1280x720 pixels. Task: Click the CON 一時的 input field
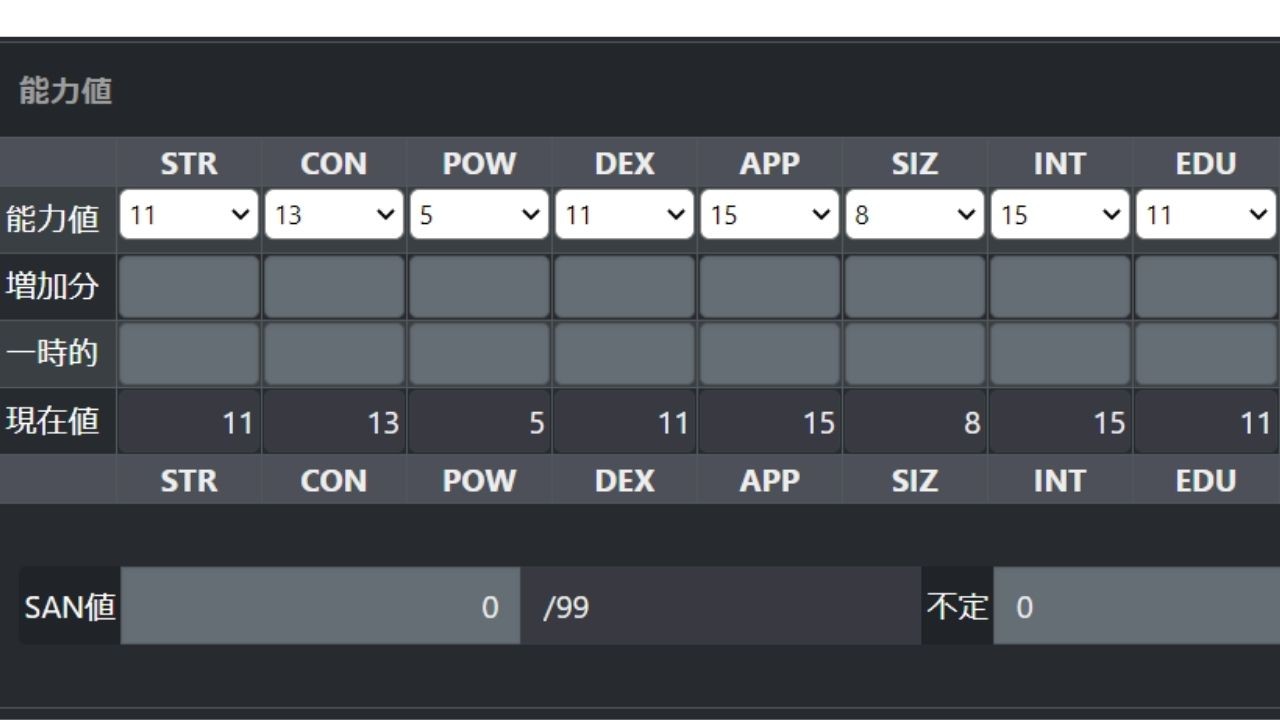(x=334, y=353)
